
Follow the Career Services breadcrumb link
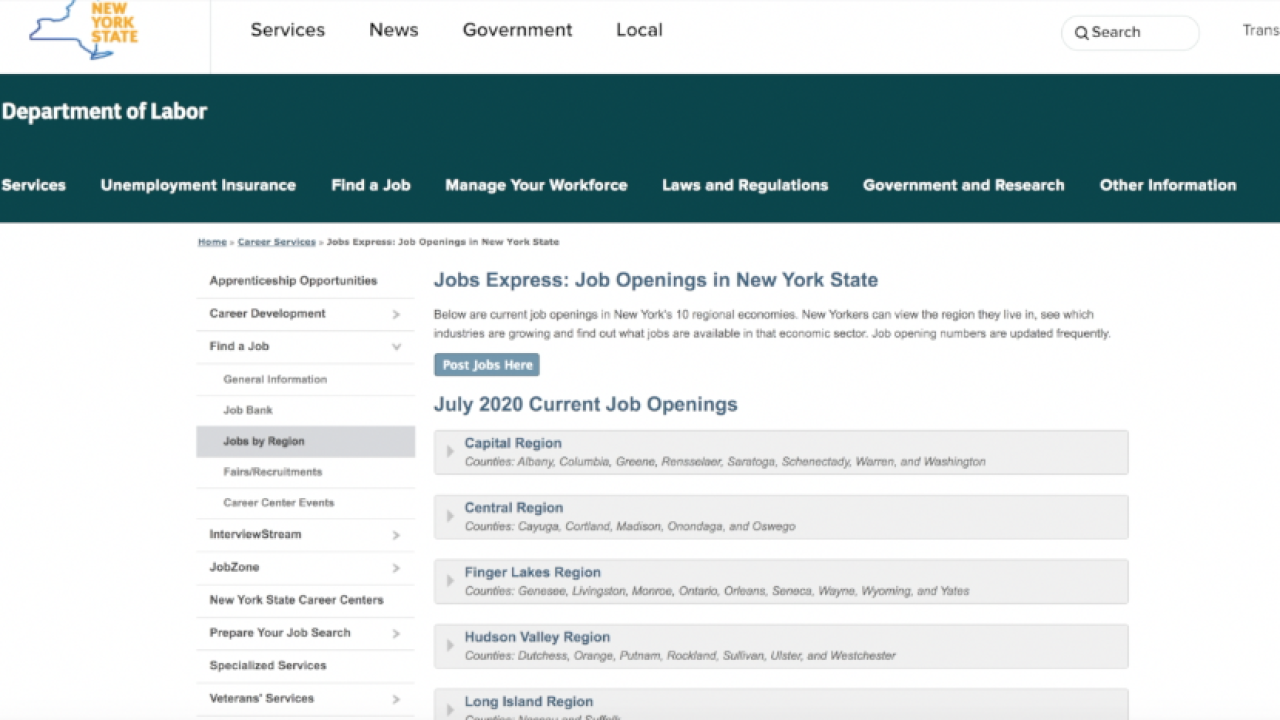point(276,242)
